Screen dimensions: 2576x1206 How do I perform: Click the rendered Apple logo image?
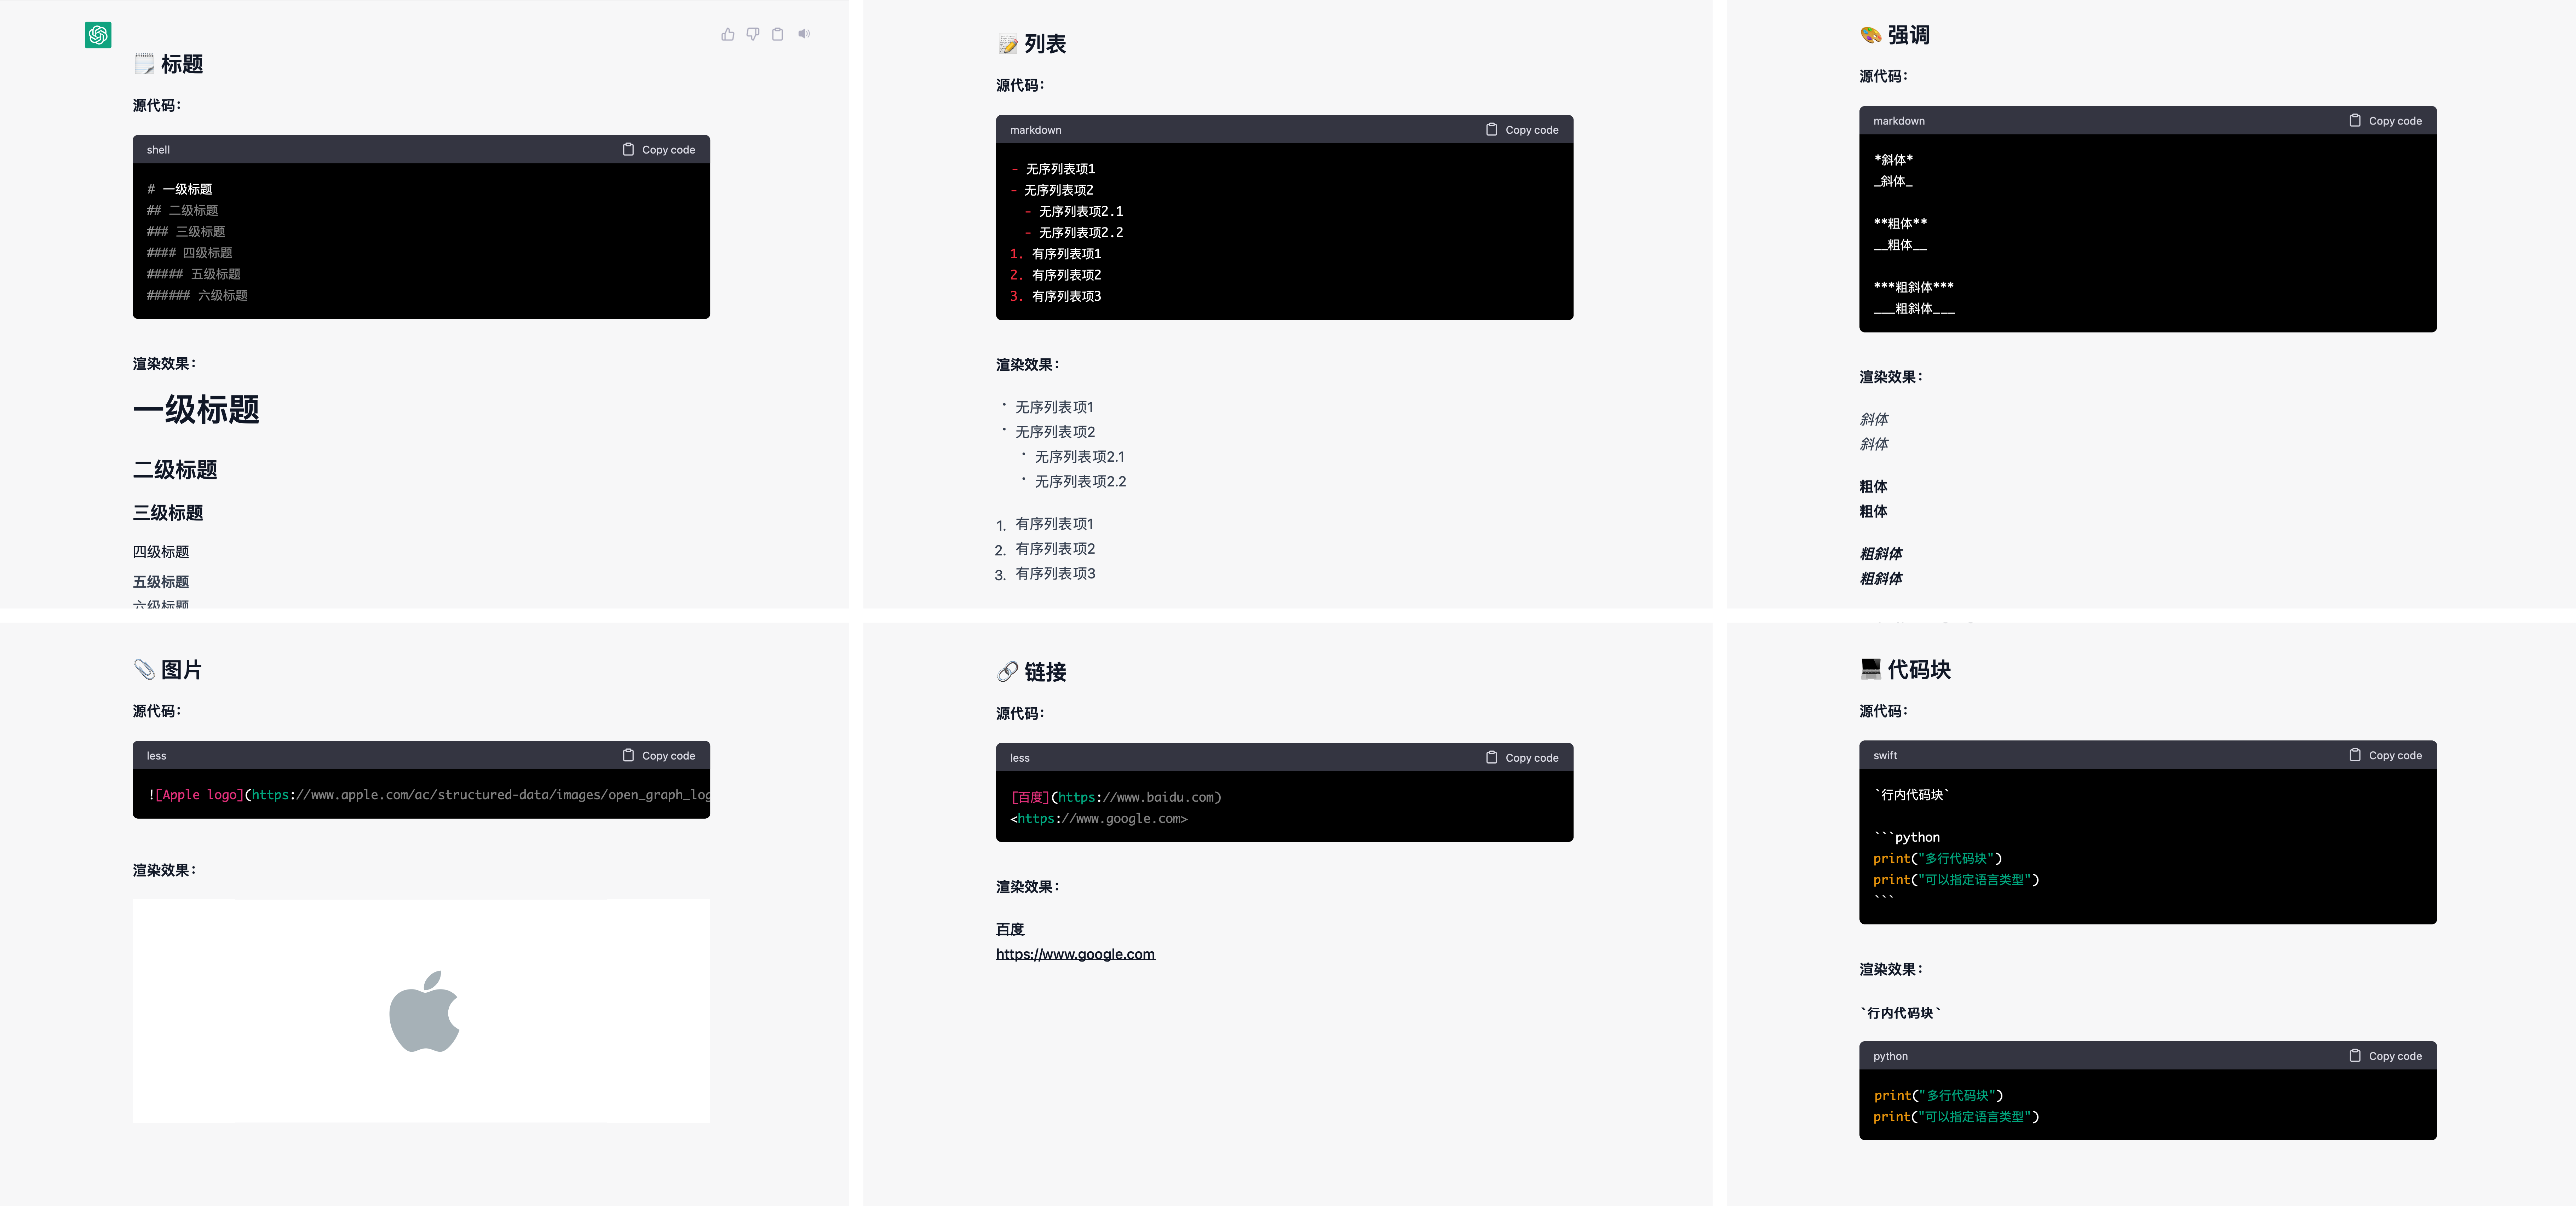[x=421, y=1011]
